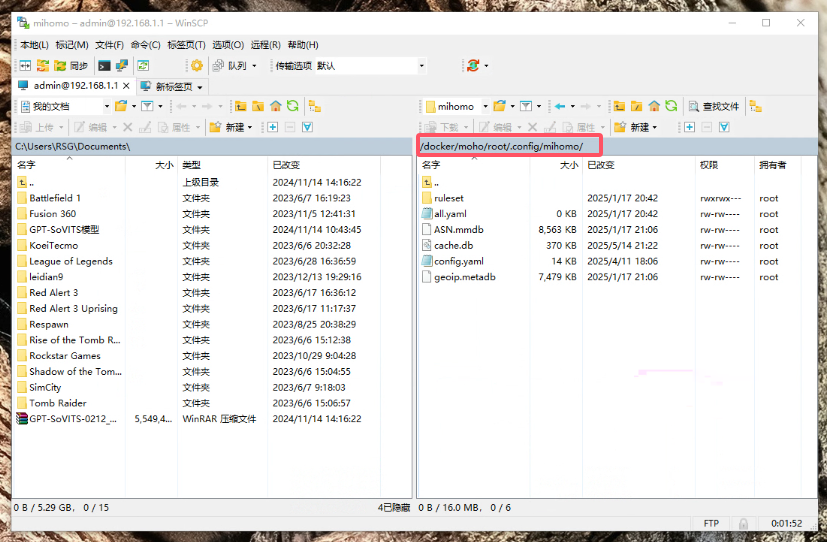Image resolution: width=827 pixels, height=542 pixels.
Task: Open 本地(L) menu
Action: point(34,45)
